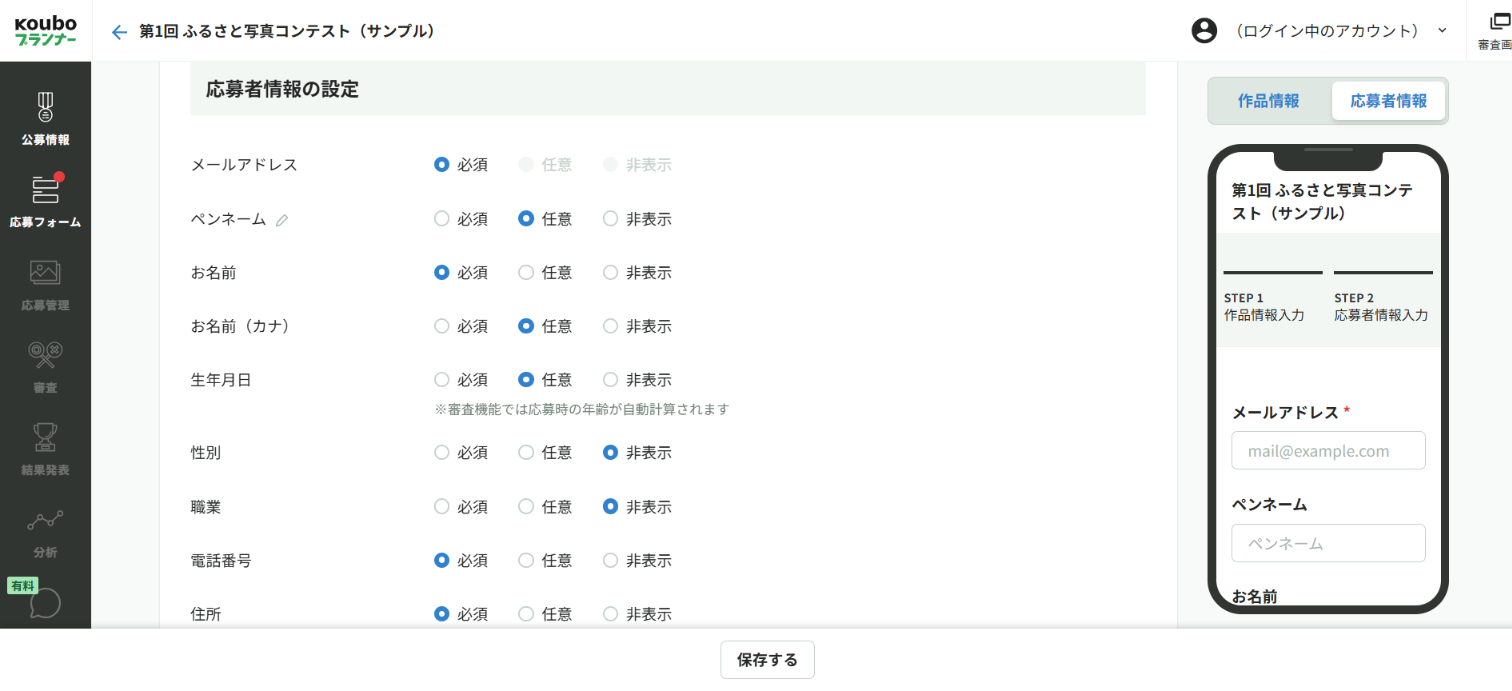Click the 年齢が自動計算されます note
The image size is (1512, 691).
pyautogui.click(x=582, y=409)
